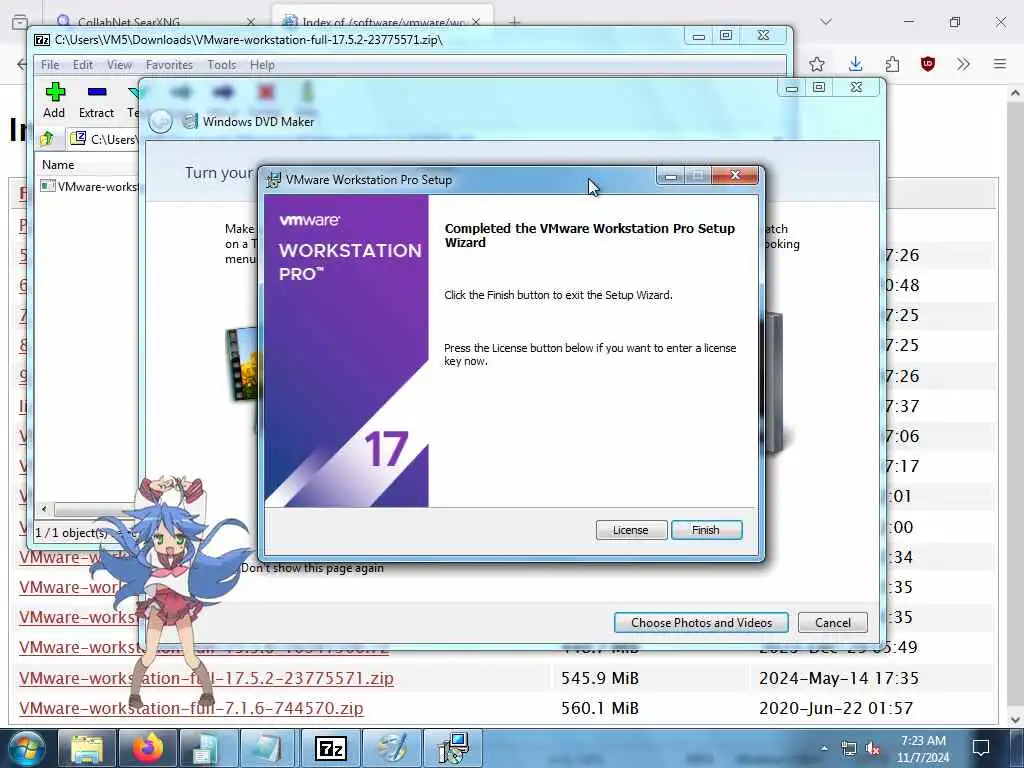Open the VMware installer taskbar button
Viewport: 1024px width, 768px height.
(x=453, y=748)
